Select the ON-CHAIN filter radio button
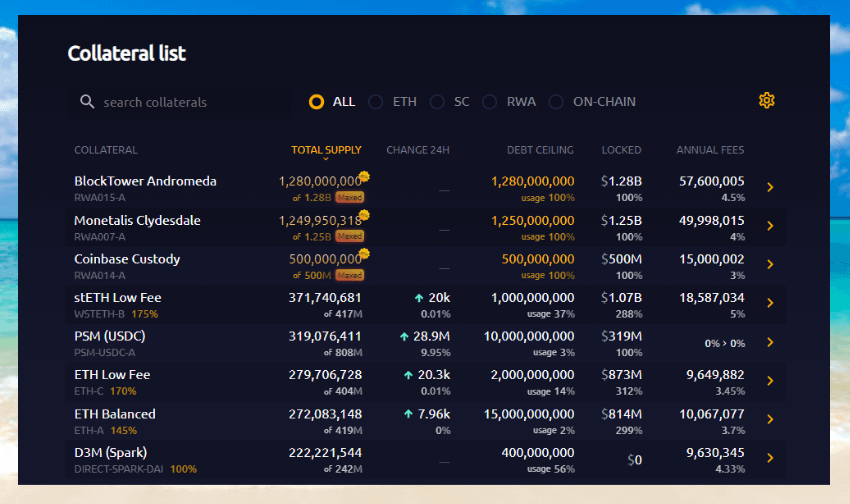Image resolution: width=850 pixels, height=504 pixels. point(556,102)
